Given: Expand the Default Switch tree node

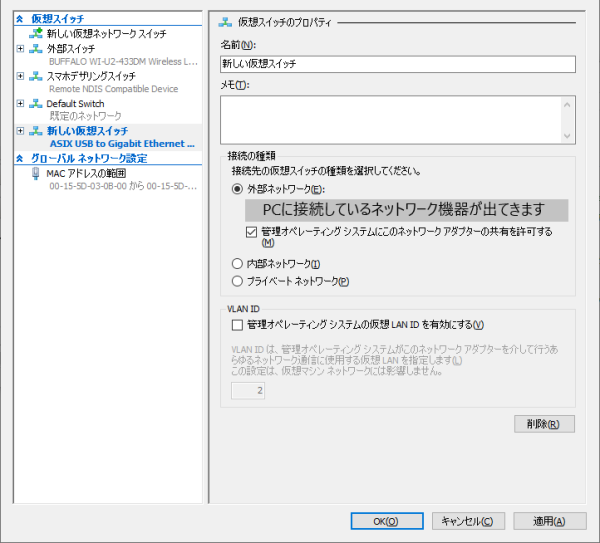Looking at the screenshot, I should click(20, 104).
